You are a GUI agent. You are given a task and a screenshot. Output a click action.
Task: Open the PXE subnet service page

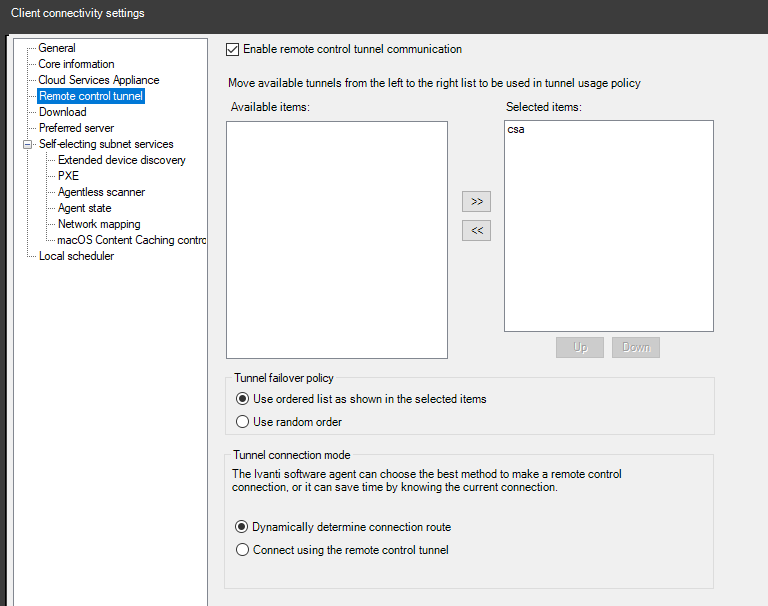point(68,176)
